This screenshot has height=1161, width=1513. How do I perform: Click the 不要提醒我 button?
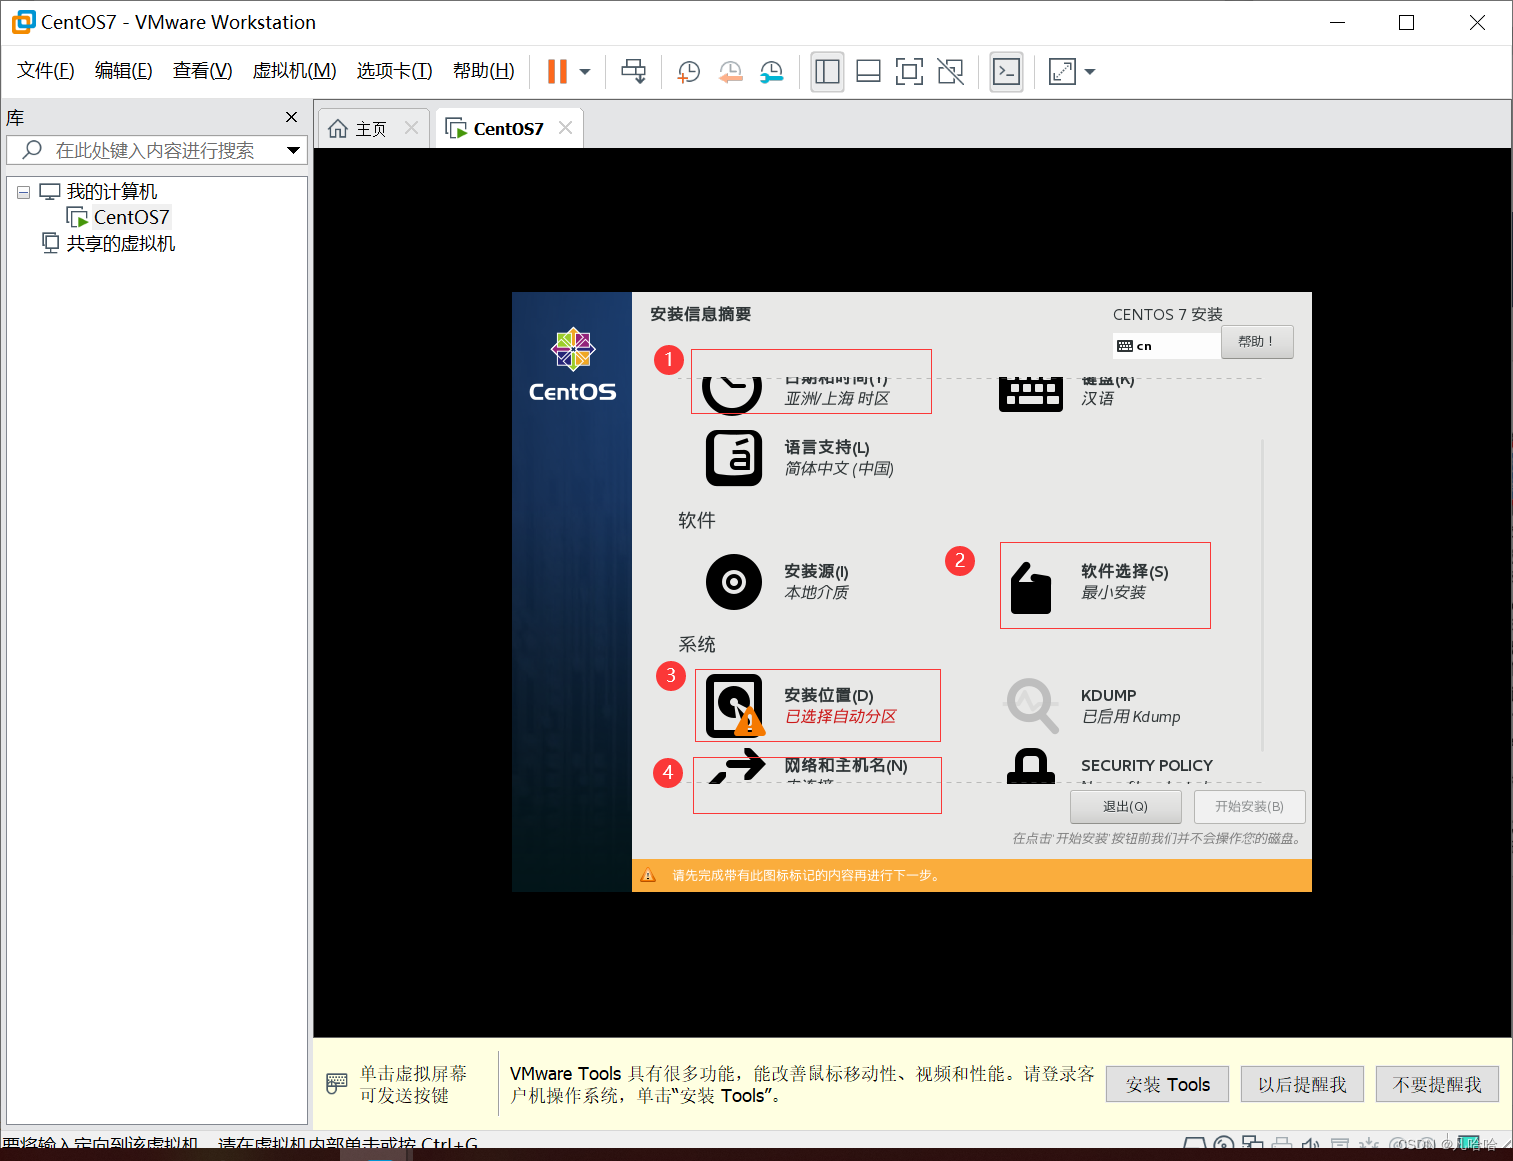tap(1437, 1083)
